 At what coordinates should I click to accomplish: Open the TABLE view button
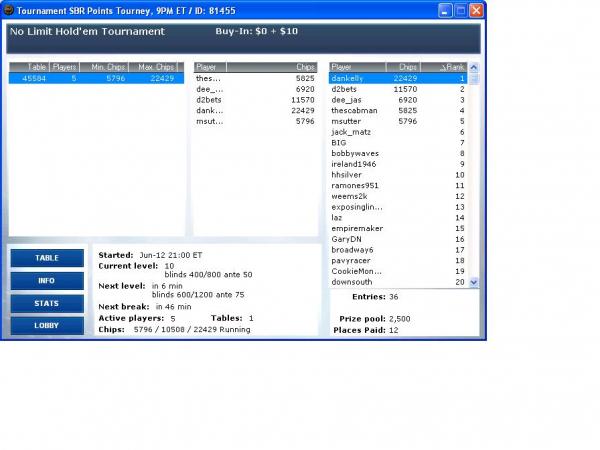click(x=47, y=258)
